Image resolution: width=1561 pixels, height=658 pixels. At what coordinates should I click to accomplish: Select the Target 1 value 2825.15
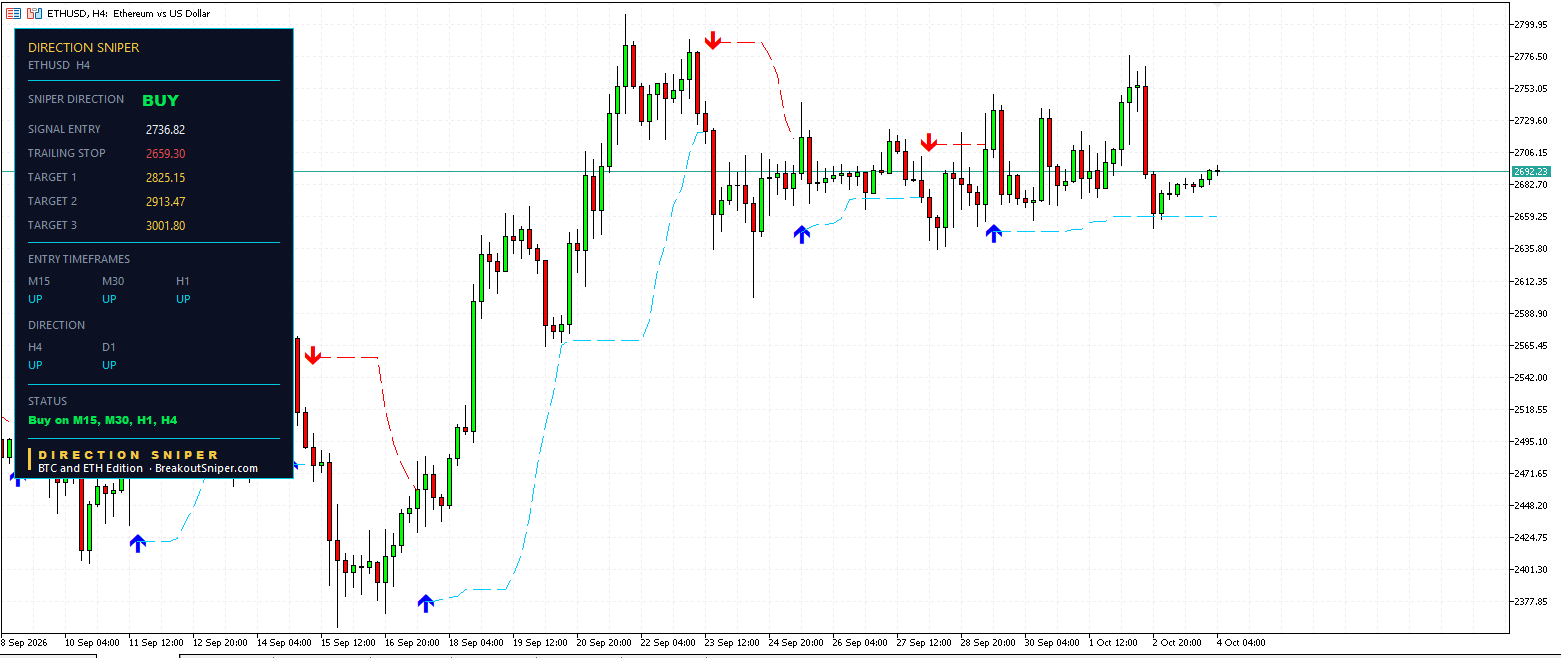tap(165, 177)
